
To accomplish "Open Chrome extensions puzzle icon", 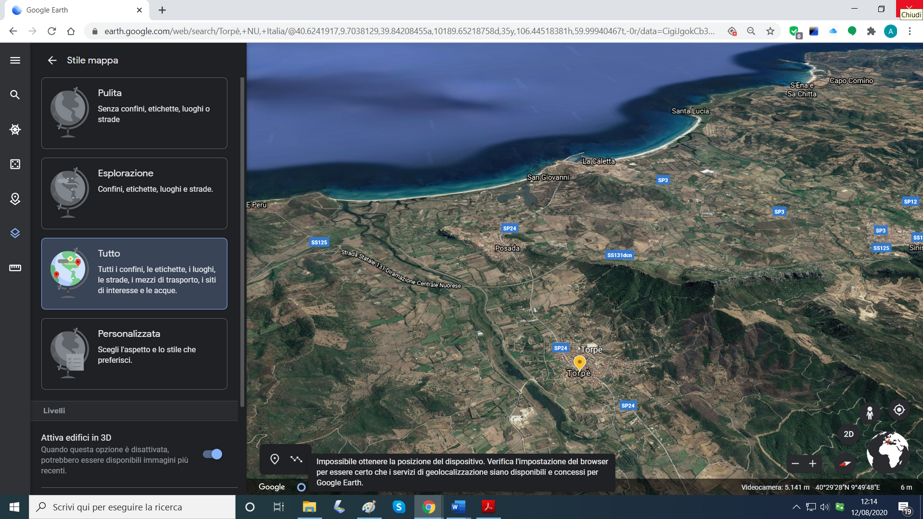I will (871, 31).
